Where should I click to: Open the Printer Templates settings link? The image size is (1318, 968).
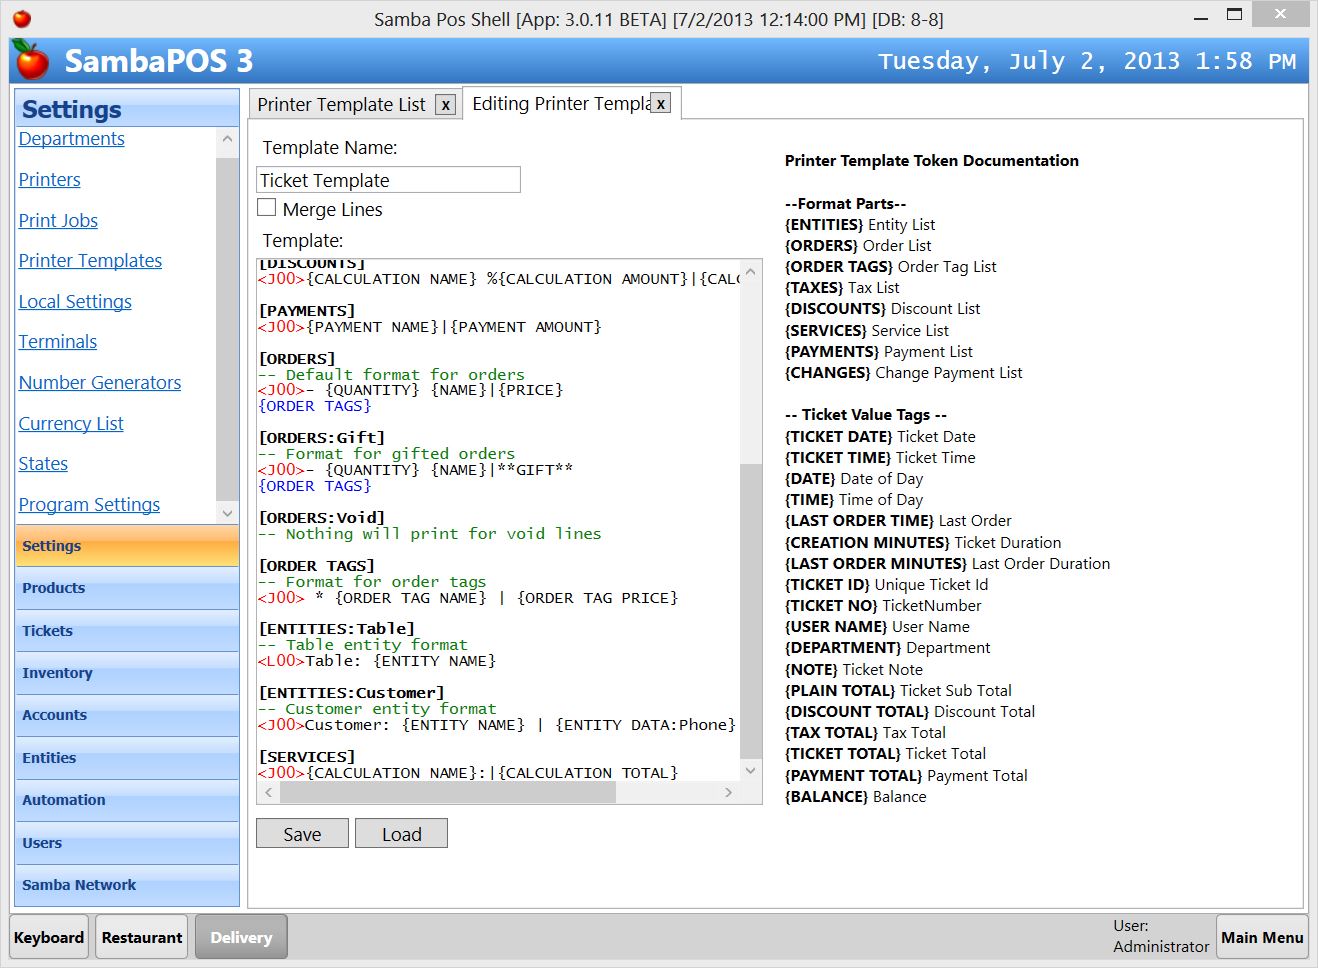tap(90, 260)
